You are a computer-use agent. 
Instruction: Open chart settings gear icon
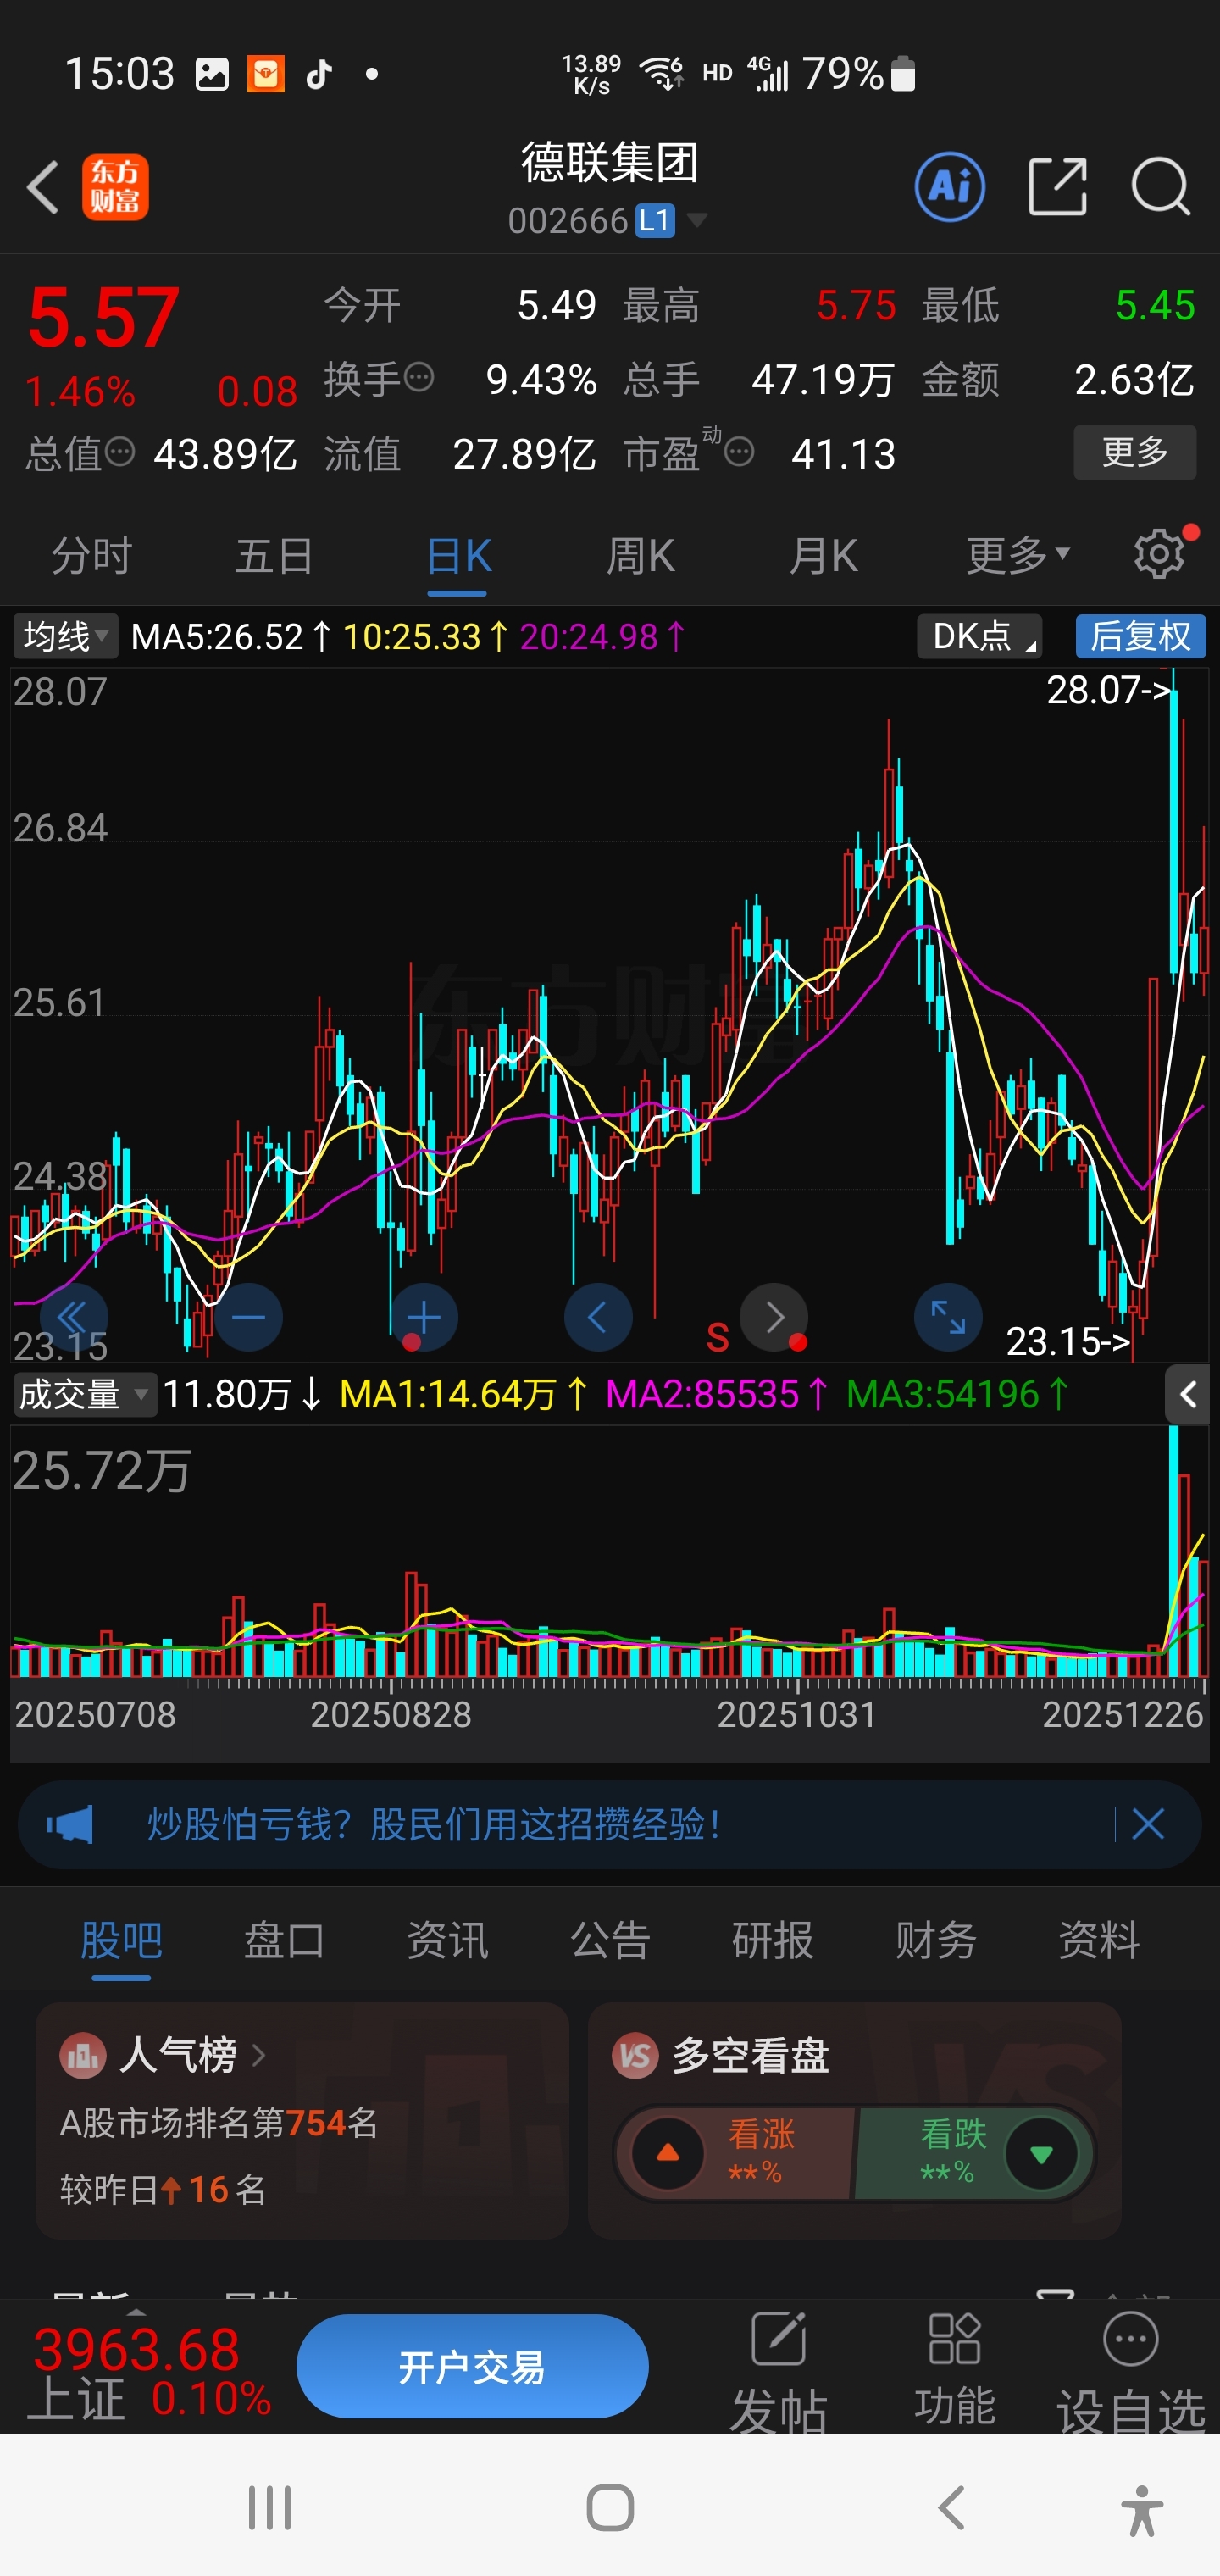pyautogui.click(x=1160, y=553)
